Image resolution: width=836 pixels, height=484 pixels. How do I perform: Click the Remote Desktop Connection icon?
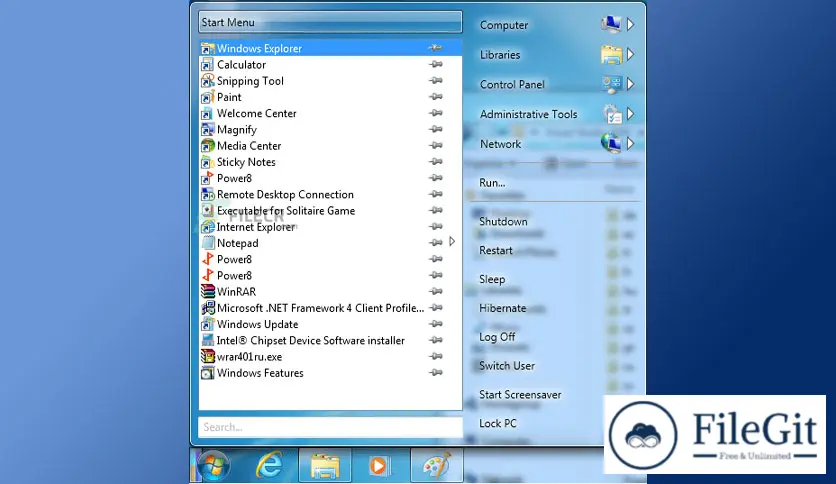coord(207,195)
